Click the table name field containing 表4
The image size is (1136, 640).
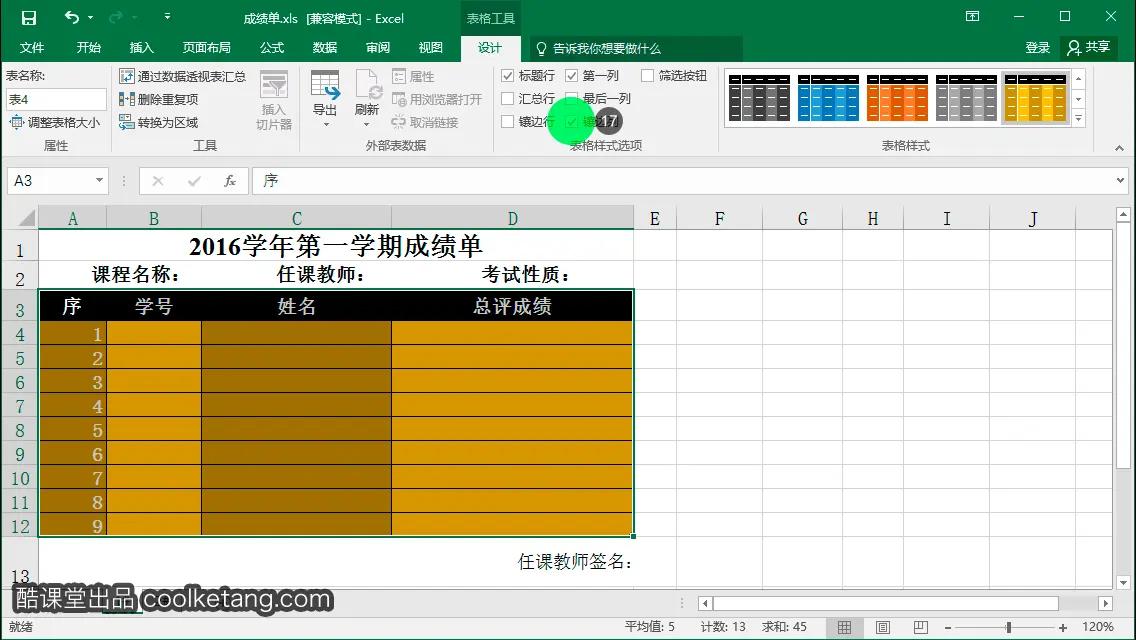tap(57, 99)
